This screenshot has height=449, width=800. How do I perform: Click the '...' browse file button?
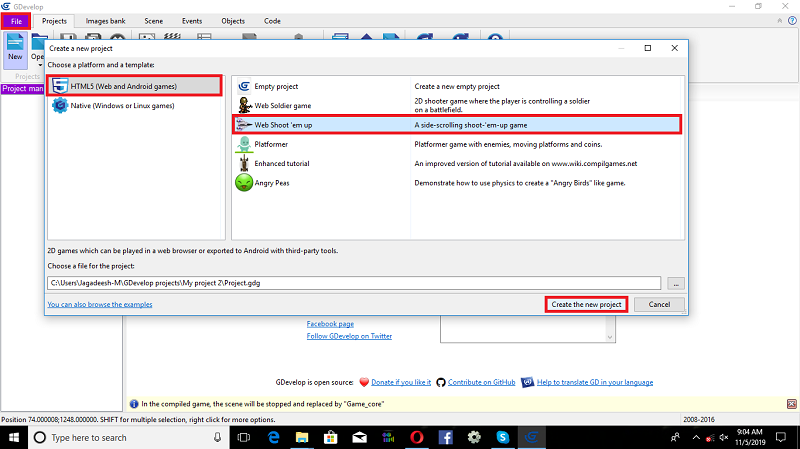point(676,284)
